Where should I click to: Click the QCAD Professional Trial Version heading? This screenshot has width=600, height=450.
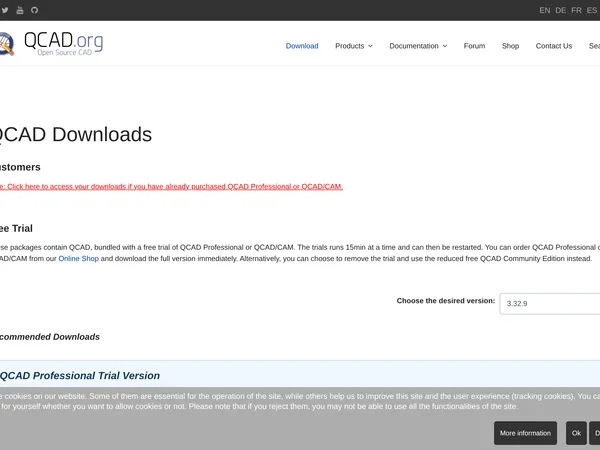(x=80, y=375)
